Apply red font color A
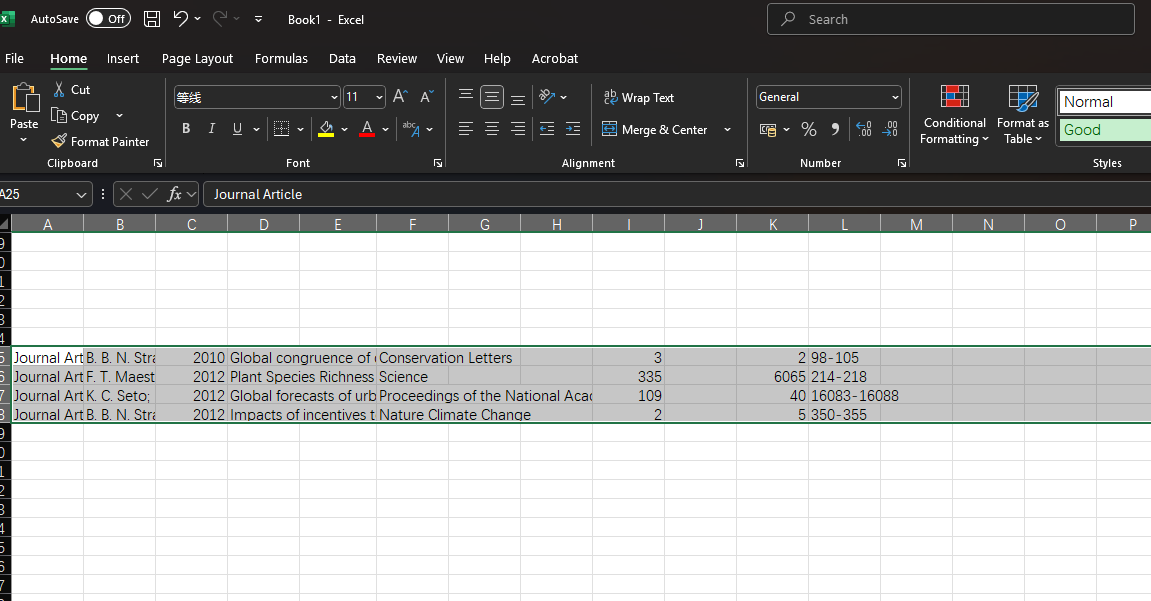Viewport: 1151px width, 601px height. (x=367, y=129)
